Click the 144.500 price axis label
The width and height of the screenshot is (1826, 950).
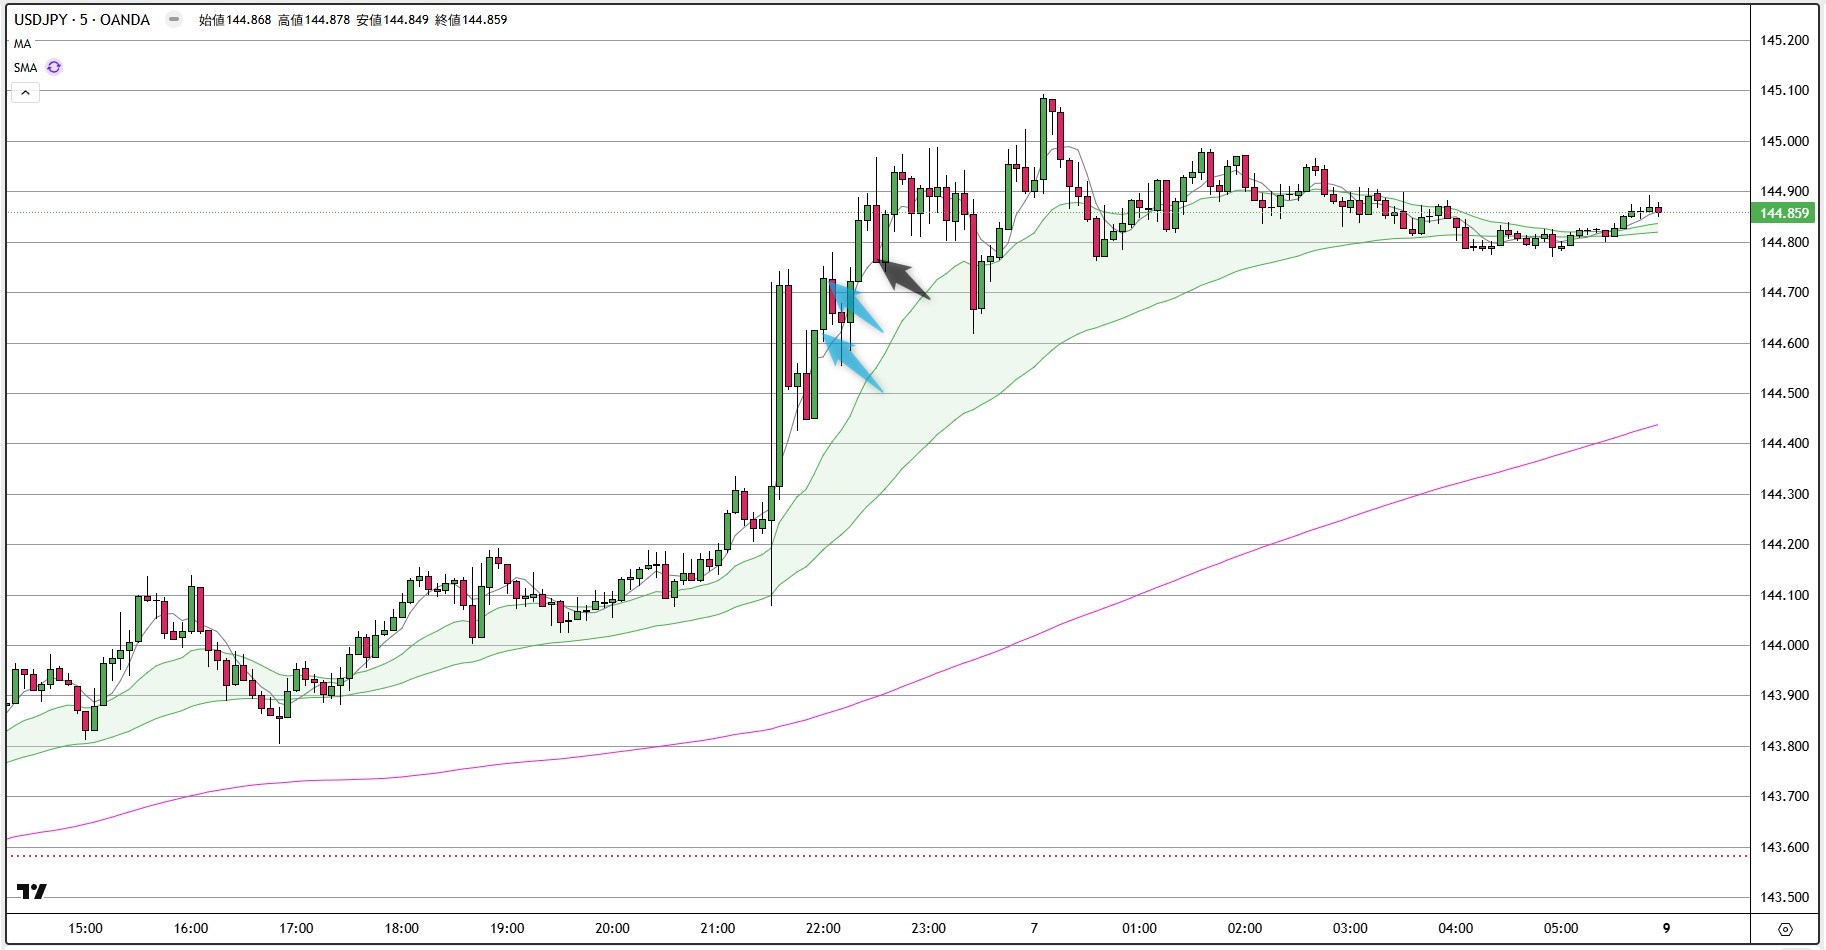(x=1784, y=393)
